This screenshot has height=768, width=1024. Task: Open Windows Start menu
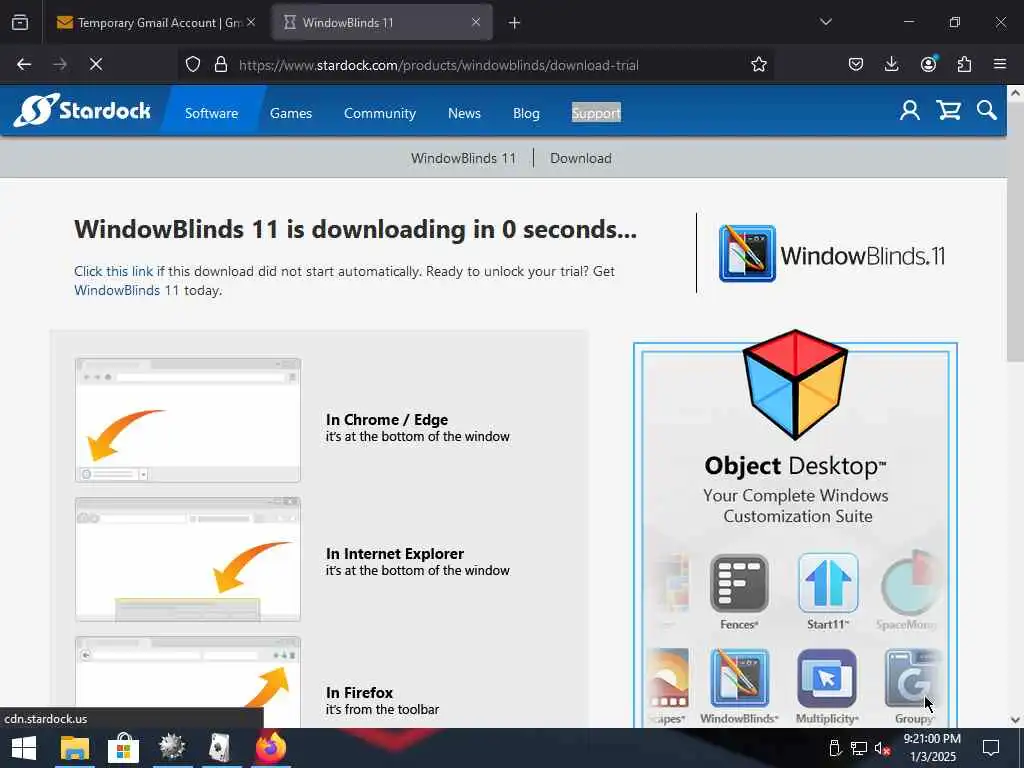pyautogui.click(x=24, y=748)
